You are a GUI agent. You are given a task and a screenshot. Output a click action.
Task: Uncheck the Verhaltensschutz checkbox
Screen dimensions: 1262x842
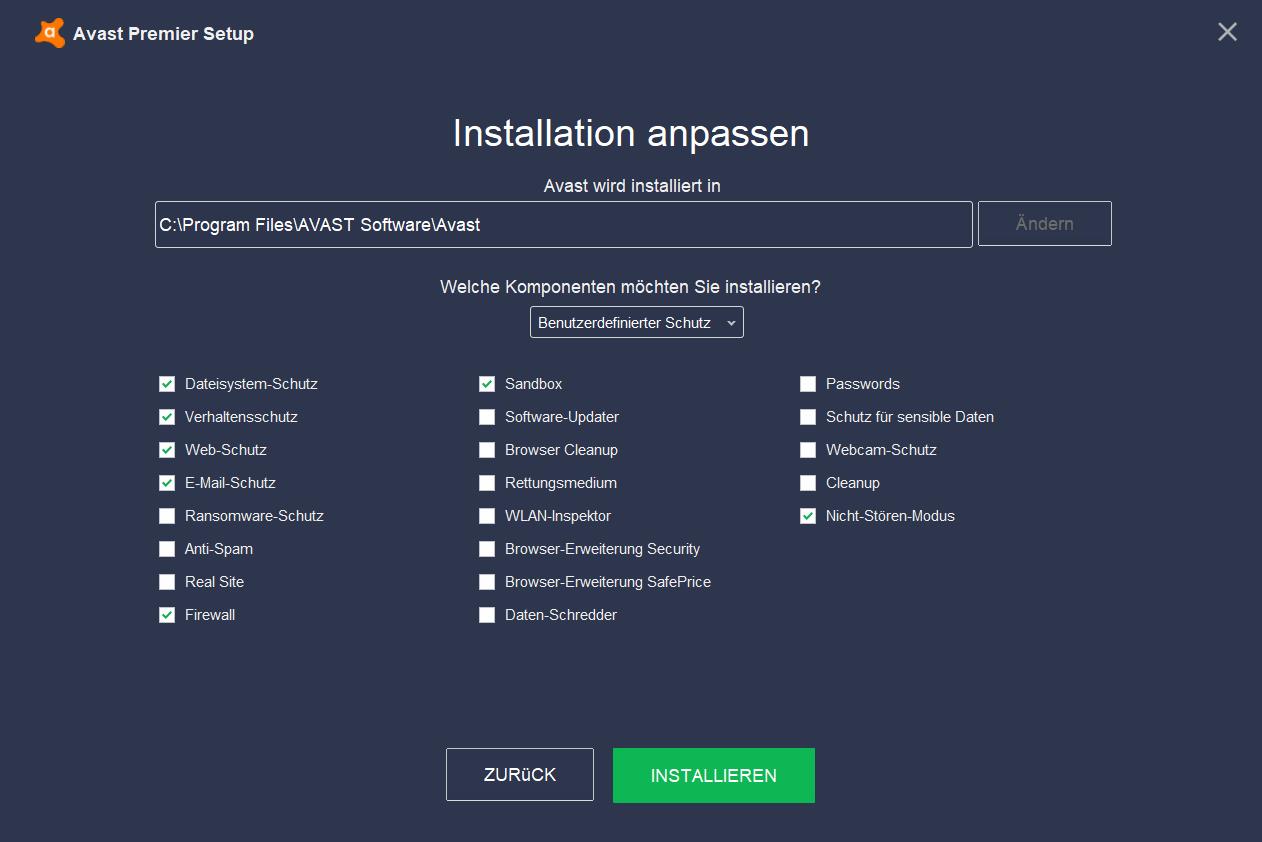click(x=167, y=417)
